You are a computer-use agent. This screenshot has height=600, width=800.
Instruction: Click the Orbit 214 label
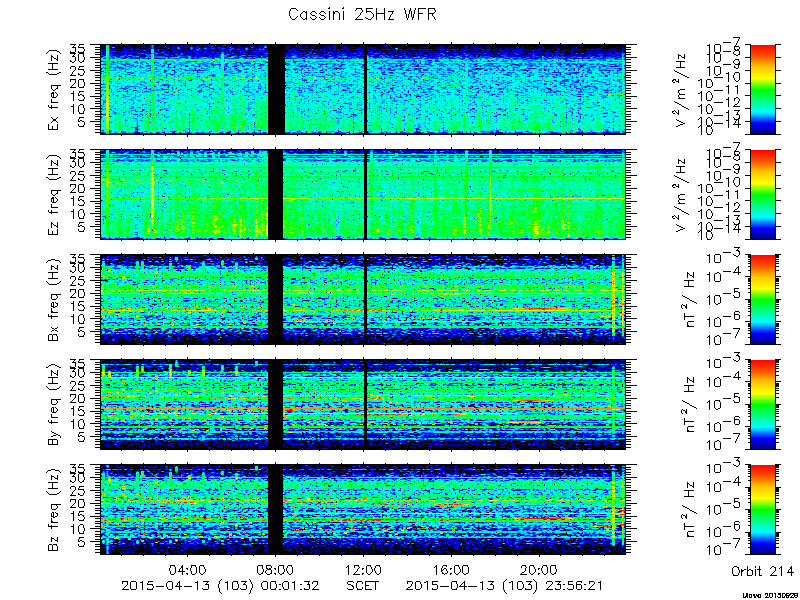point(762,570)
